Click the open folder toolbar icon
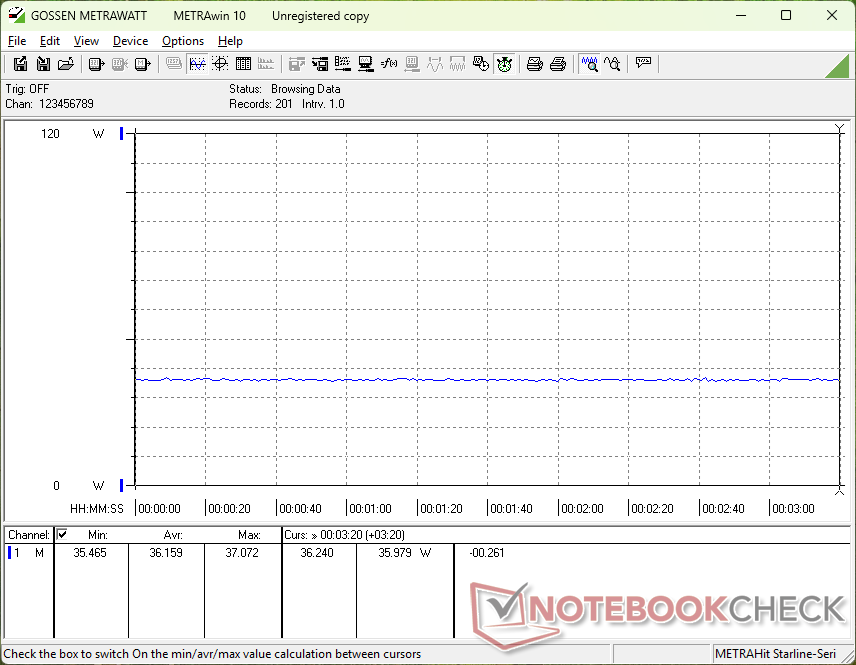856x665 pixels. click(x=66, y=64)
